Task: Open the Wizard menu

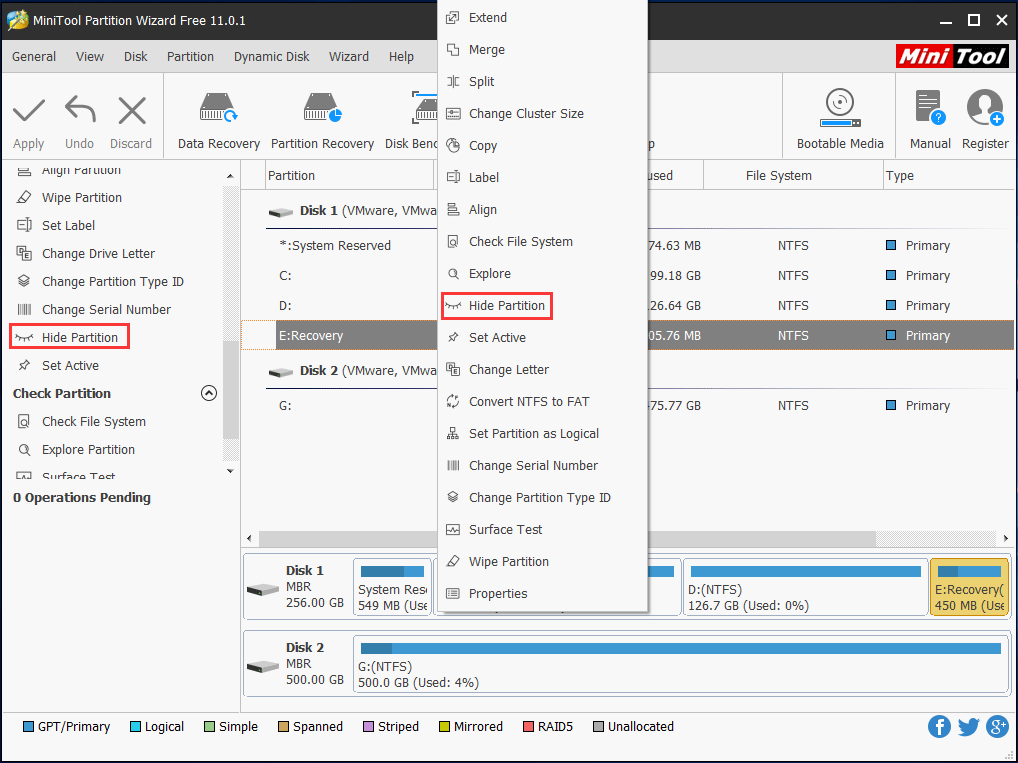Action: click(x=349, y=56)
